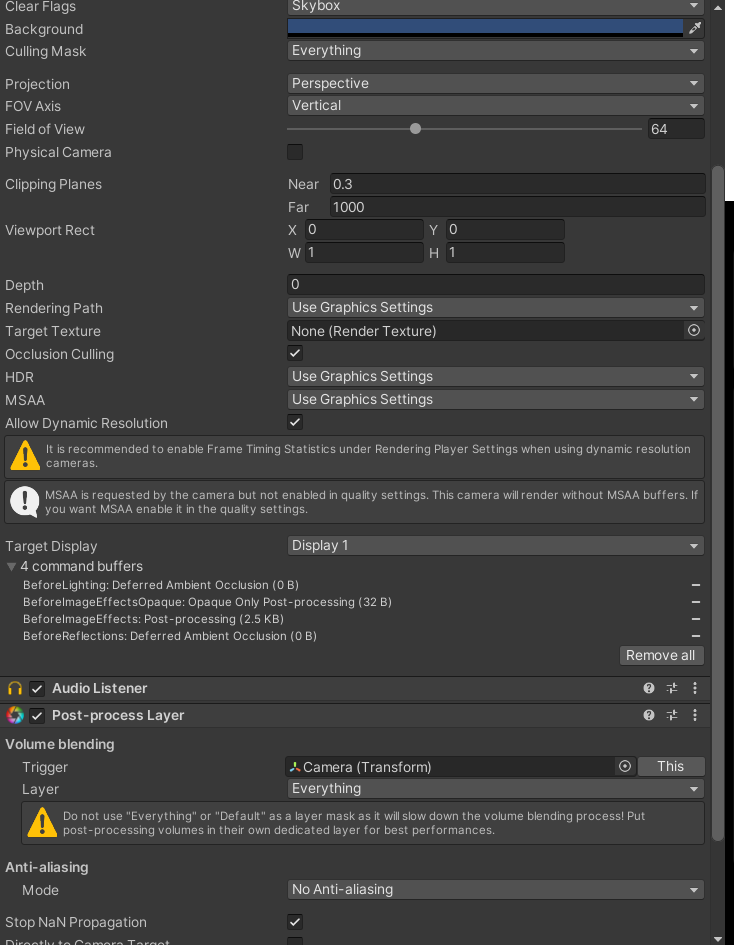Disable Occlusion Culling checkbox
The width and height of the screenshot is (734, 945).
point(295,353)
